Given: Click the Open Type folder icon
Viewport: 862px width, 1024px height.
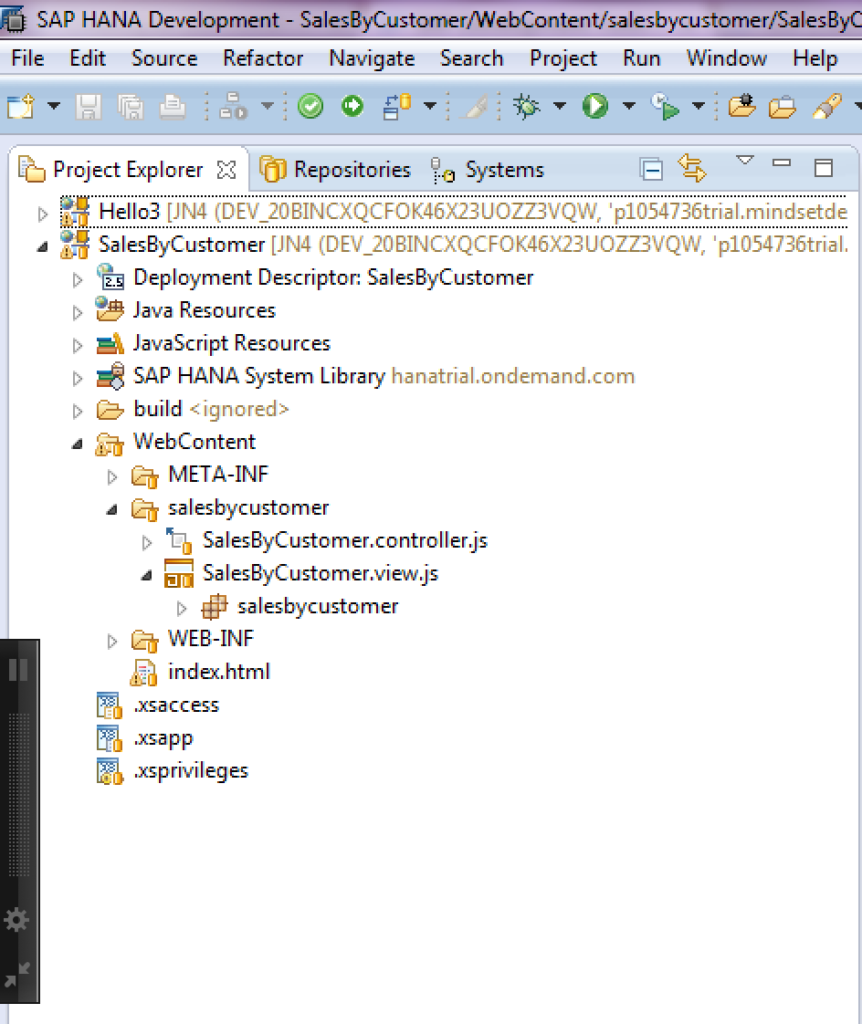Looking at the screenshot, I should [x=742, y=106].
